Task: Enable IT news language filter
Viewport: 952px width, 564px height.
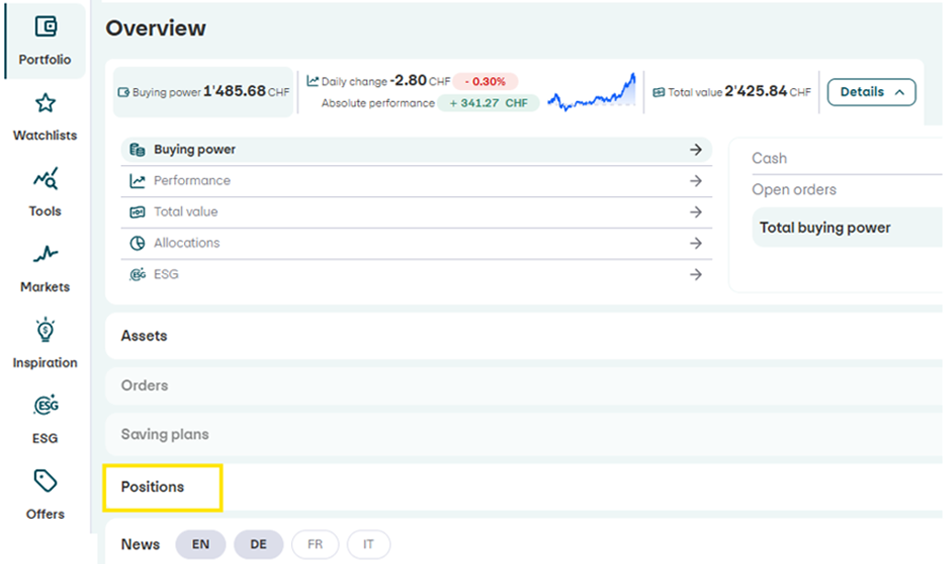Action: [368, 544]
